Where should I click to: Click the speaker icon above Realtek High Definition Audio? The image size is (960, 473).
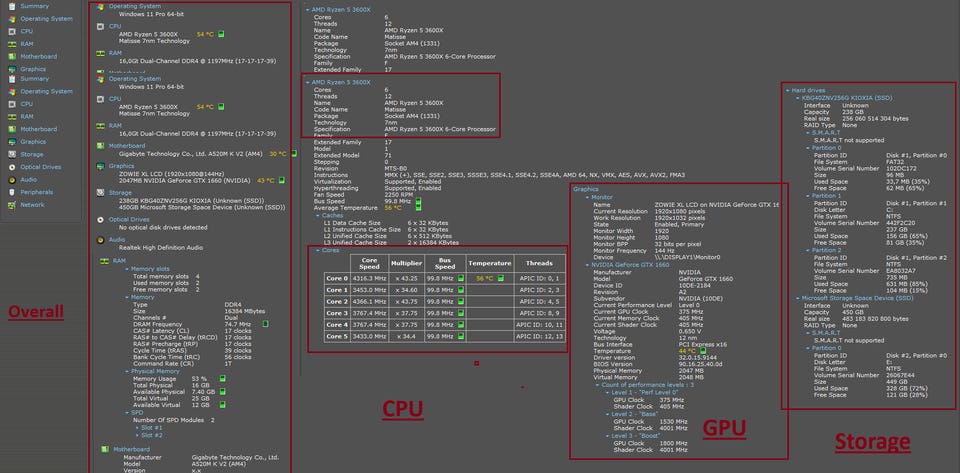click(100, 240)
